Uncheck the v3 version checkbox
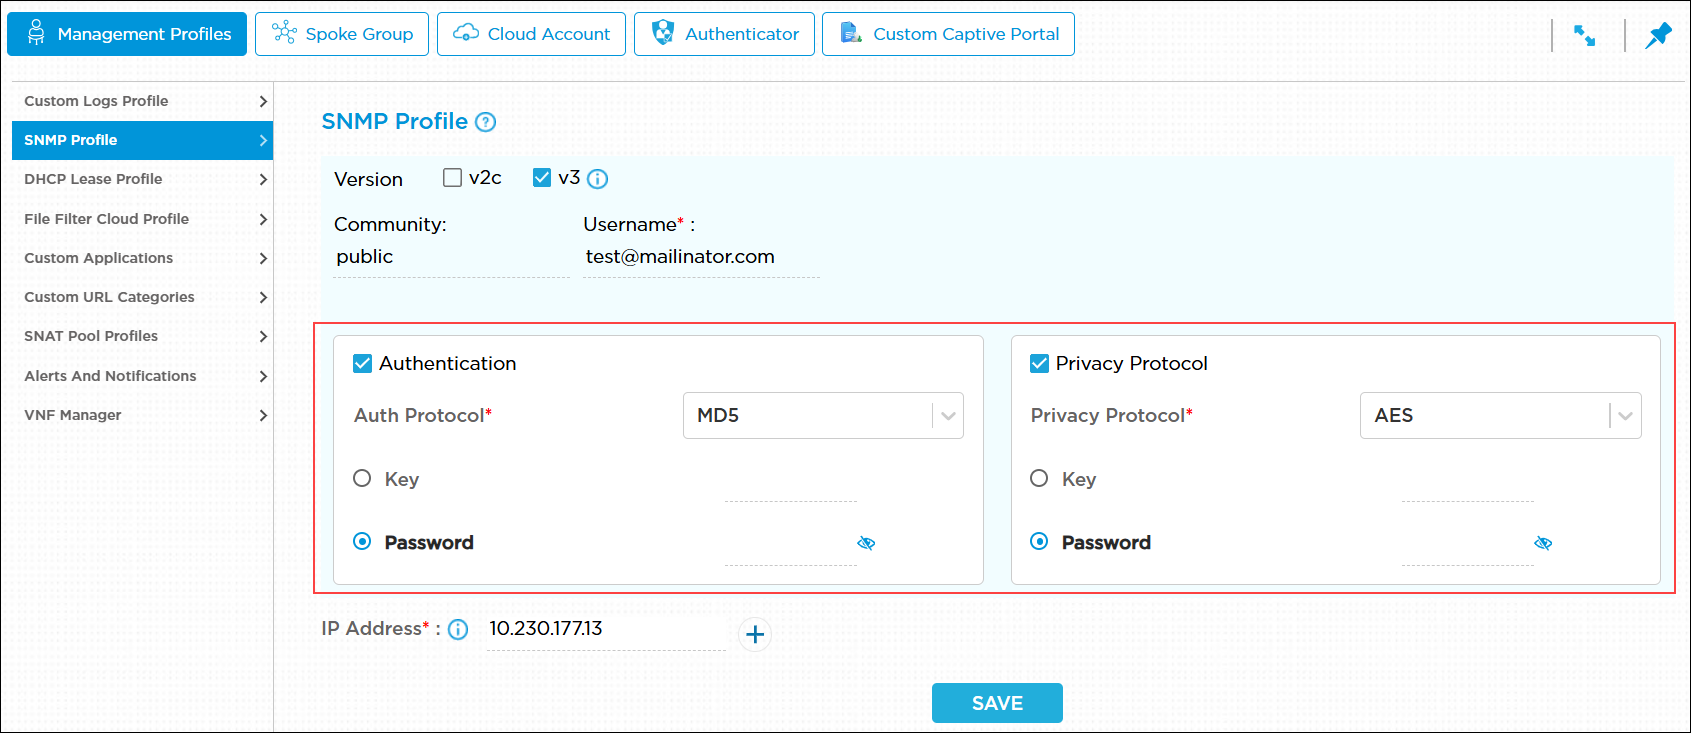Screen dimensions: 1691x733 tap(542, 178)
